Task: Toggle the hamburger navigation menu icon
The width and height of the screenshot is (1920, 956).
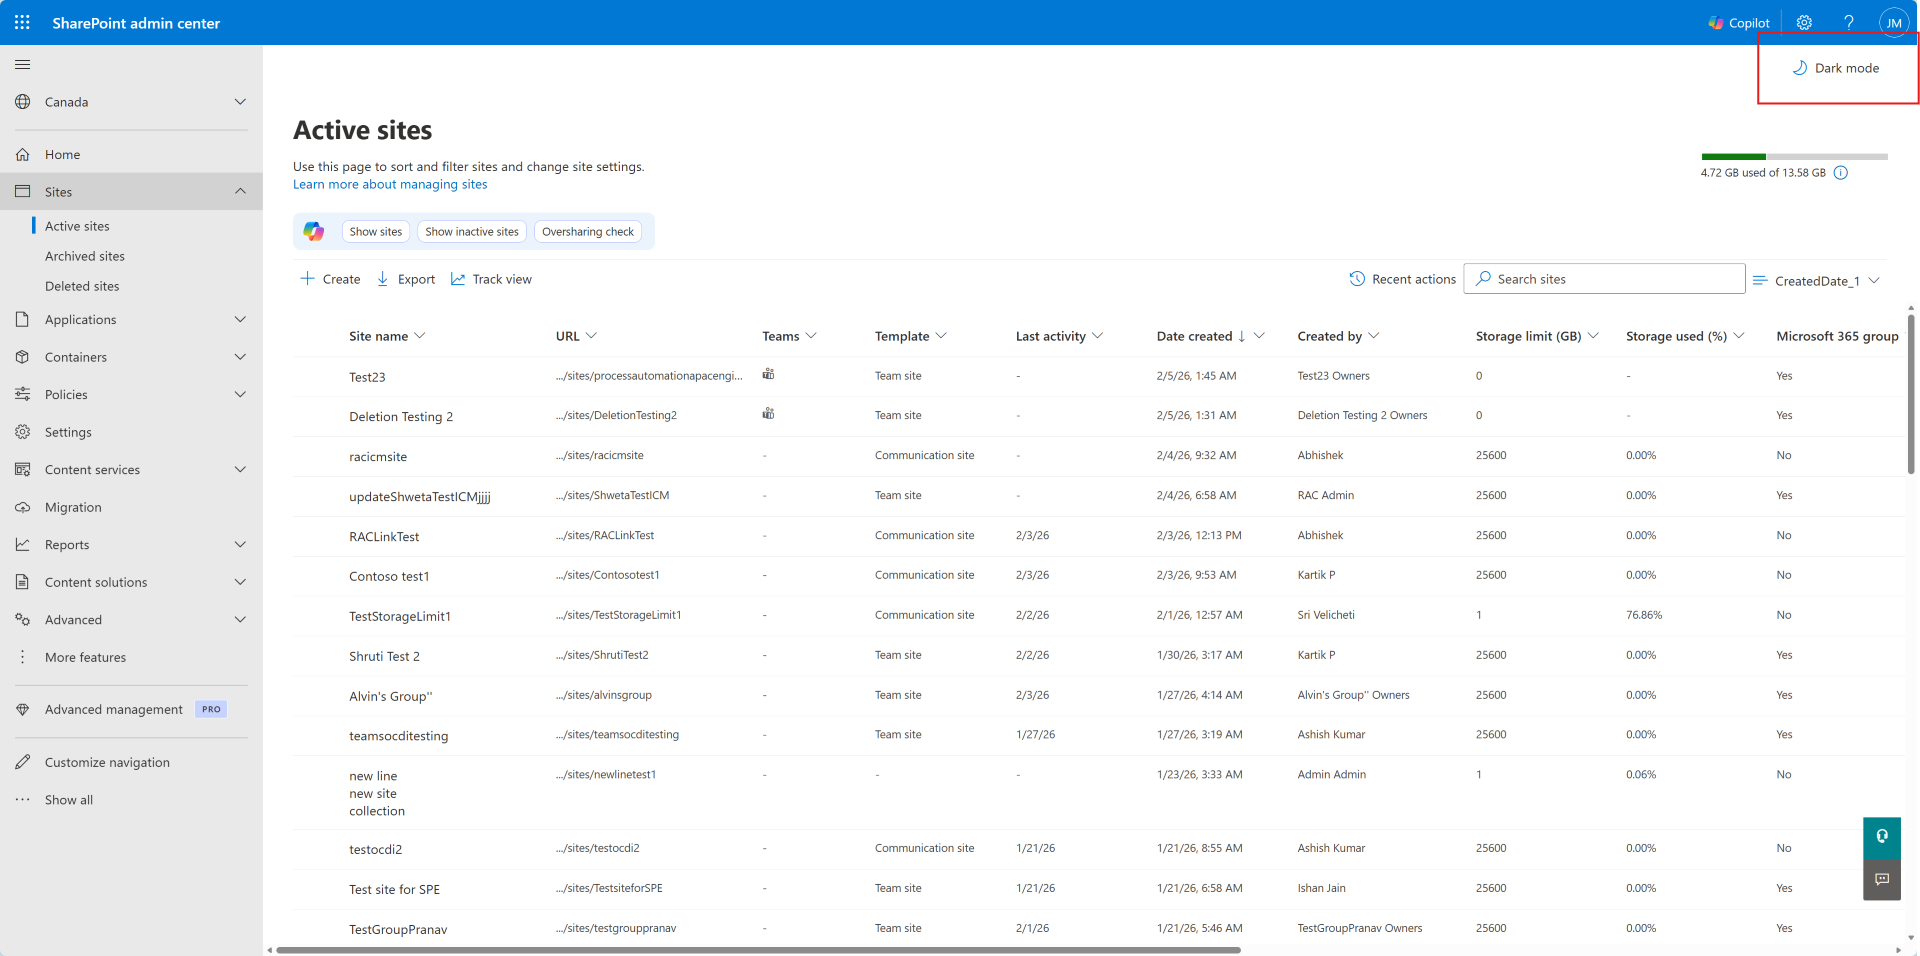Action: 22,65
